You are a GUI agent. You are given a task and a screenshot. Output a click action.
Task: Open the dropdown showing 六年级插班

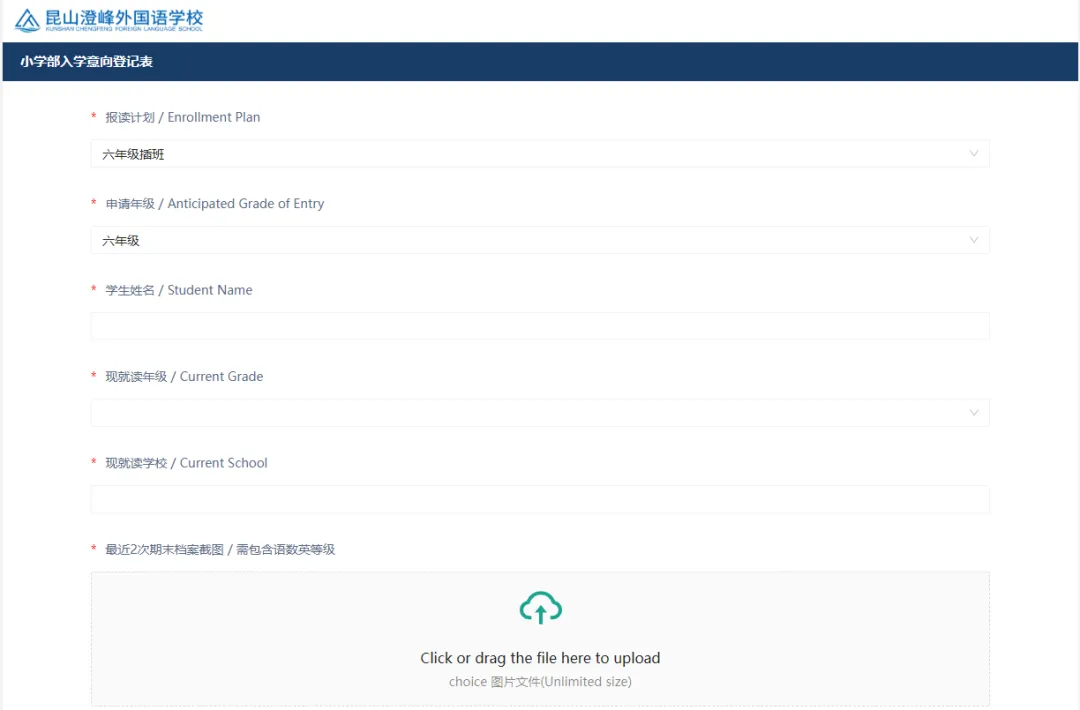[530, 154]
